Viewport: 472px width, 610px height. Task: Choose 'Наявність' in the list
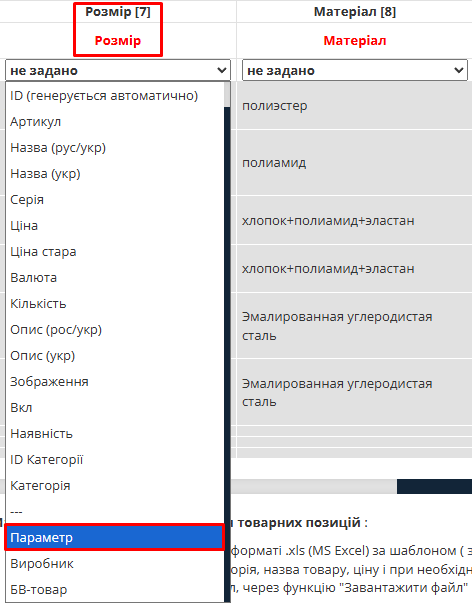coord(115,433)
